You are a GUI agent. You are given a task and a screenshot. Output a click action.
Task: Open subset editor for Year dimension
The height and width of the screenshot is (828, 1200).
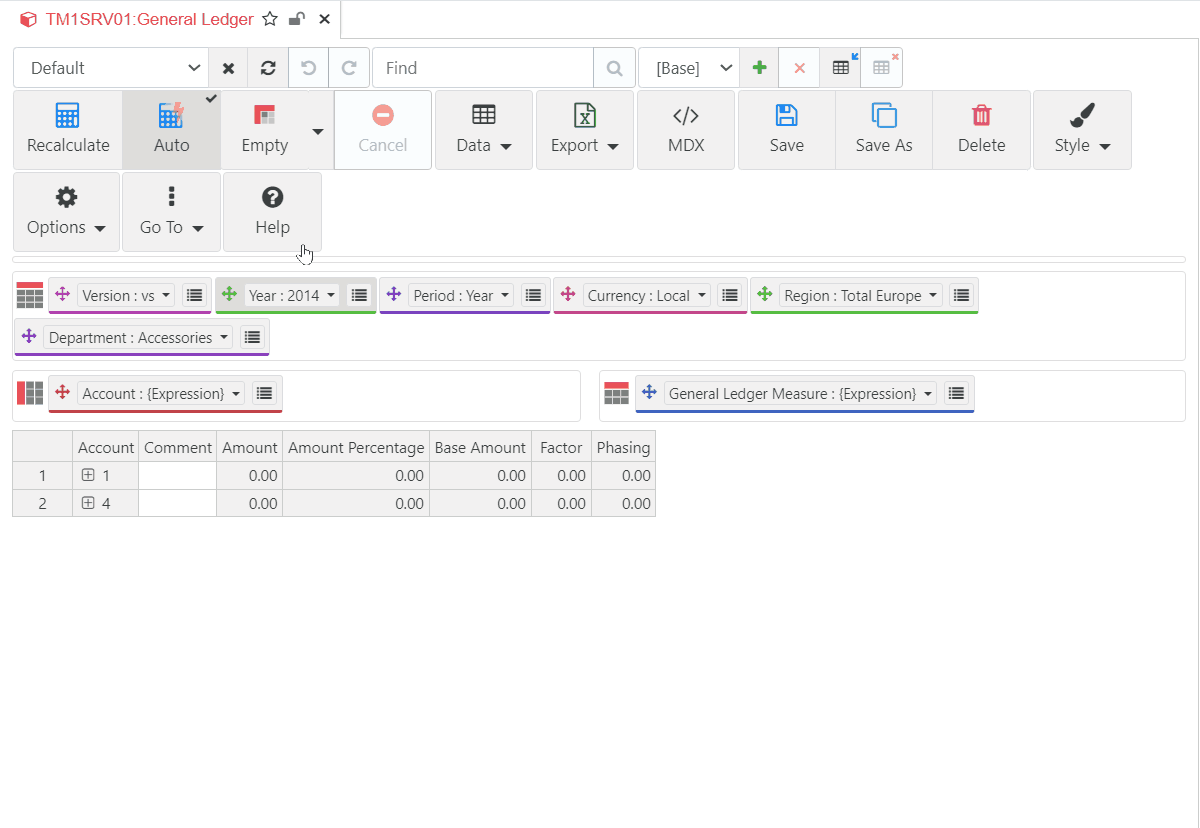[360, 295]
